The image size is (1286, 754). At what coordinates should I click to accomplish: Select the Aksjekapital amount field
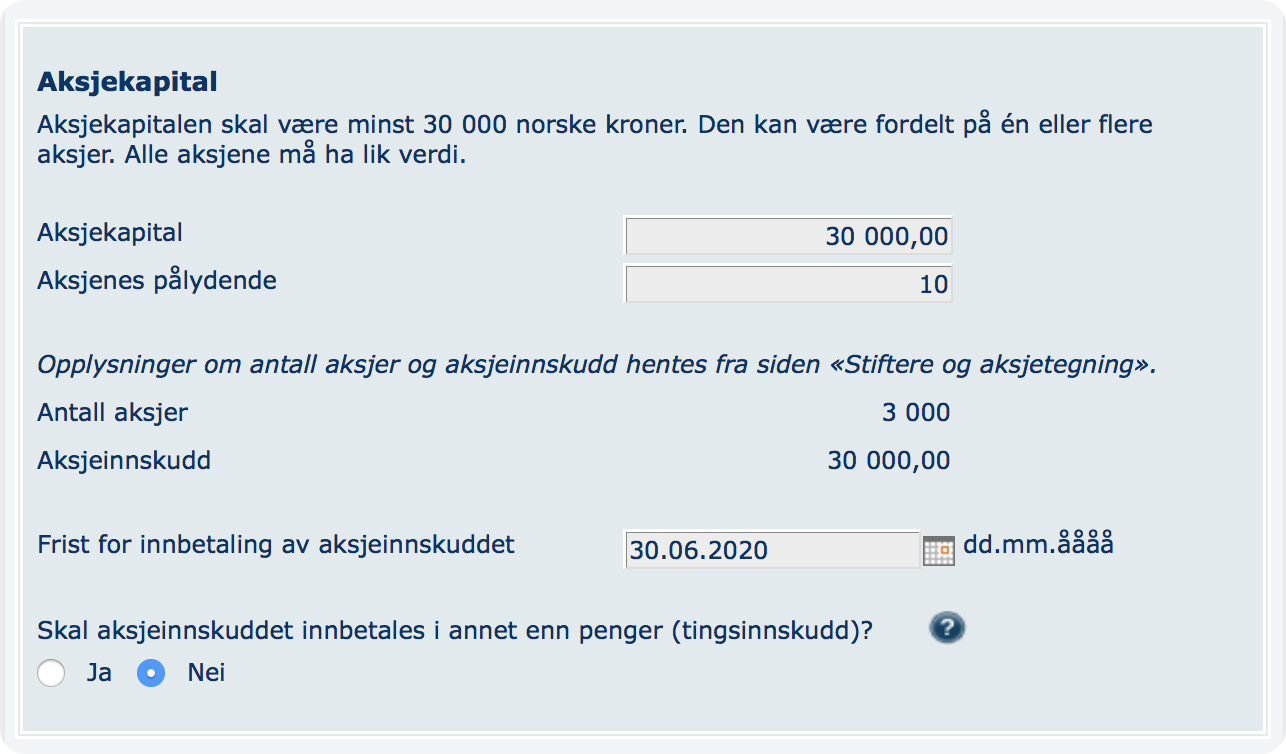point(788,235)
